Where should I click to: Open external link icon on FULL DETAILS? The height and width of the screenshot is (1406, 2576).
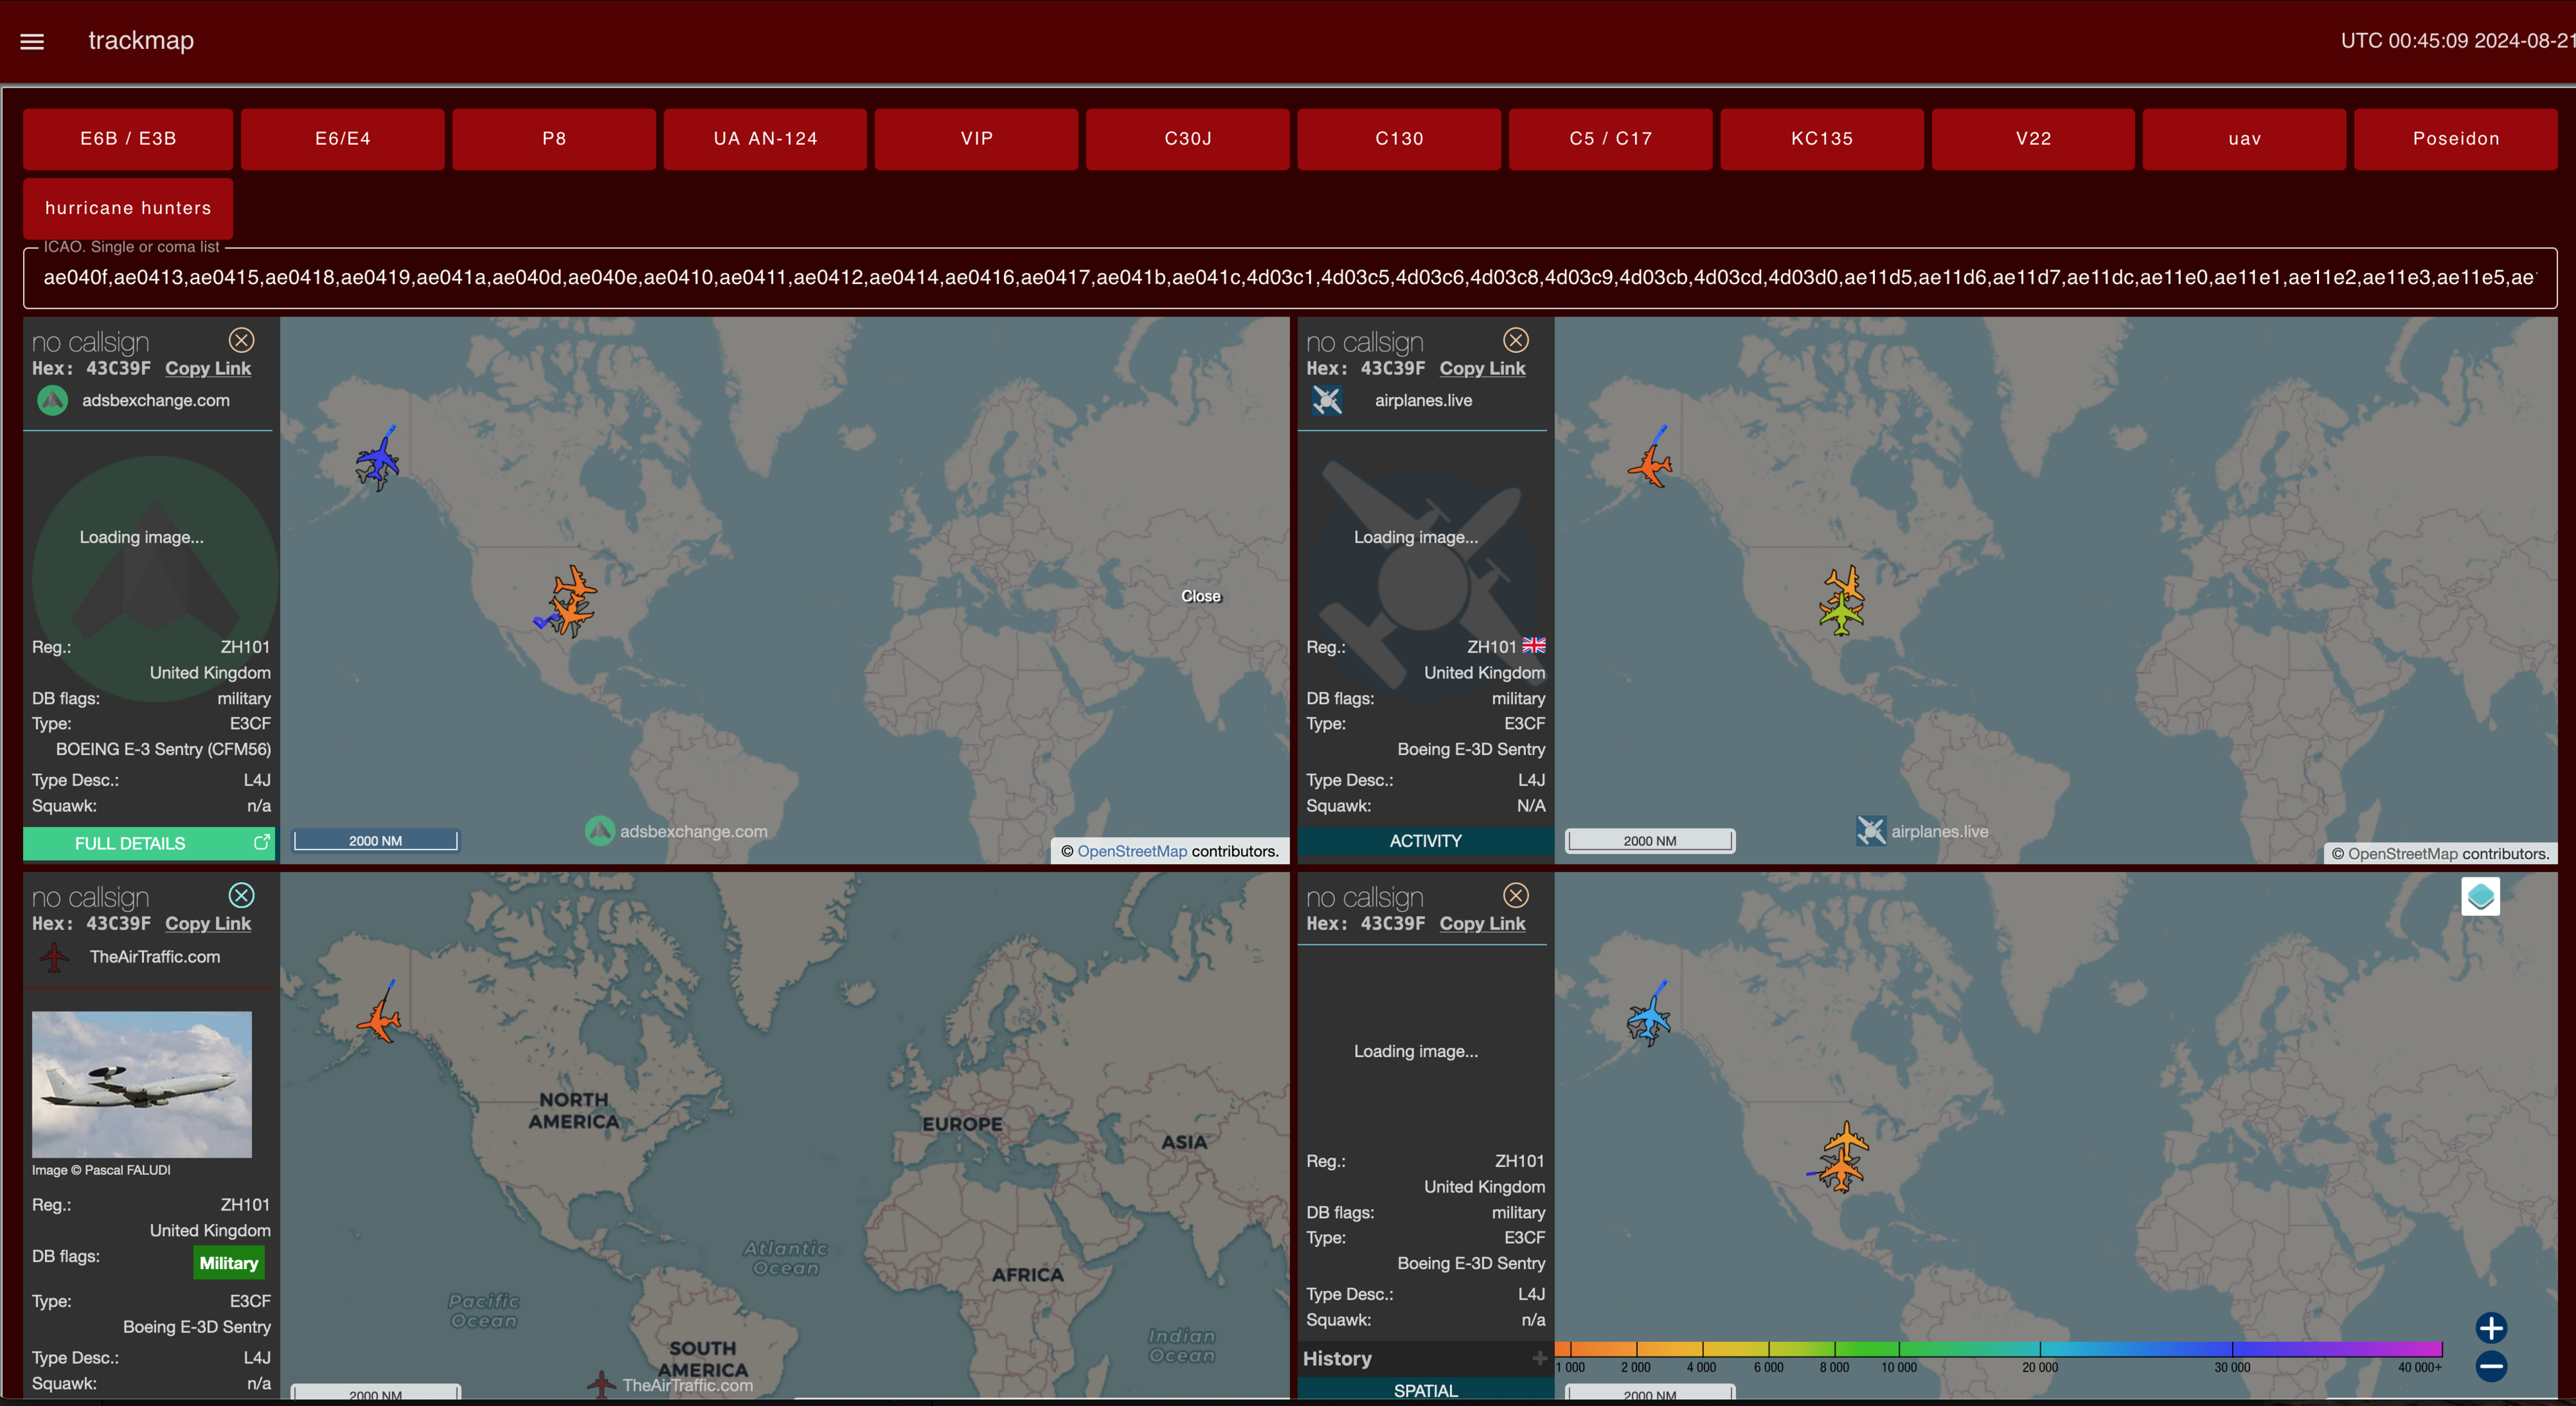[261, 842]
